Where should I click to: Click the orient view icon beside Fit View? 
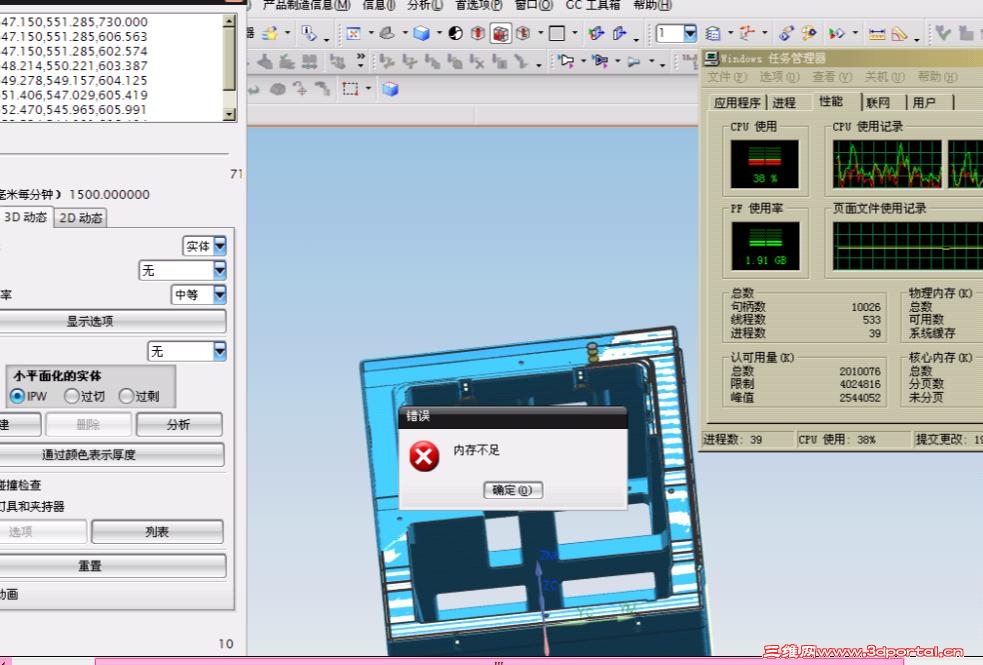pyautogui.click(x=387, y=33)
